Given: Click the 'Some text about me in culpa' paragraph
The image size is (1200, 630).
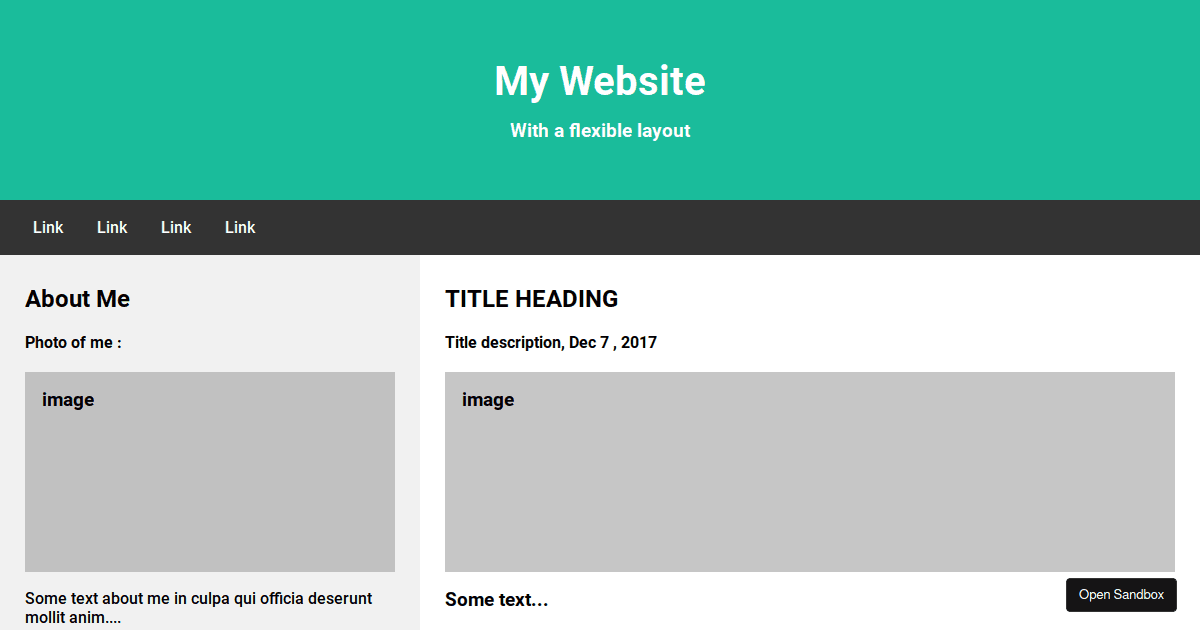Looking at the screenshot, I should 199,608.
